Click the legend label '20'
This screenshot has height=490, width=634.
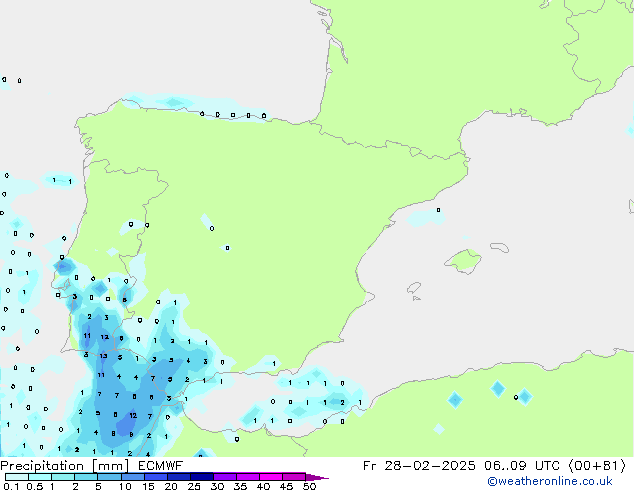coord(171,486)
